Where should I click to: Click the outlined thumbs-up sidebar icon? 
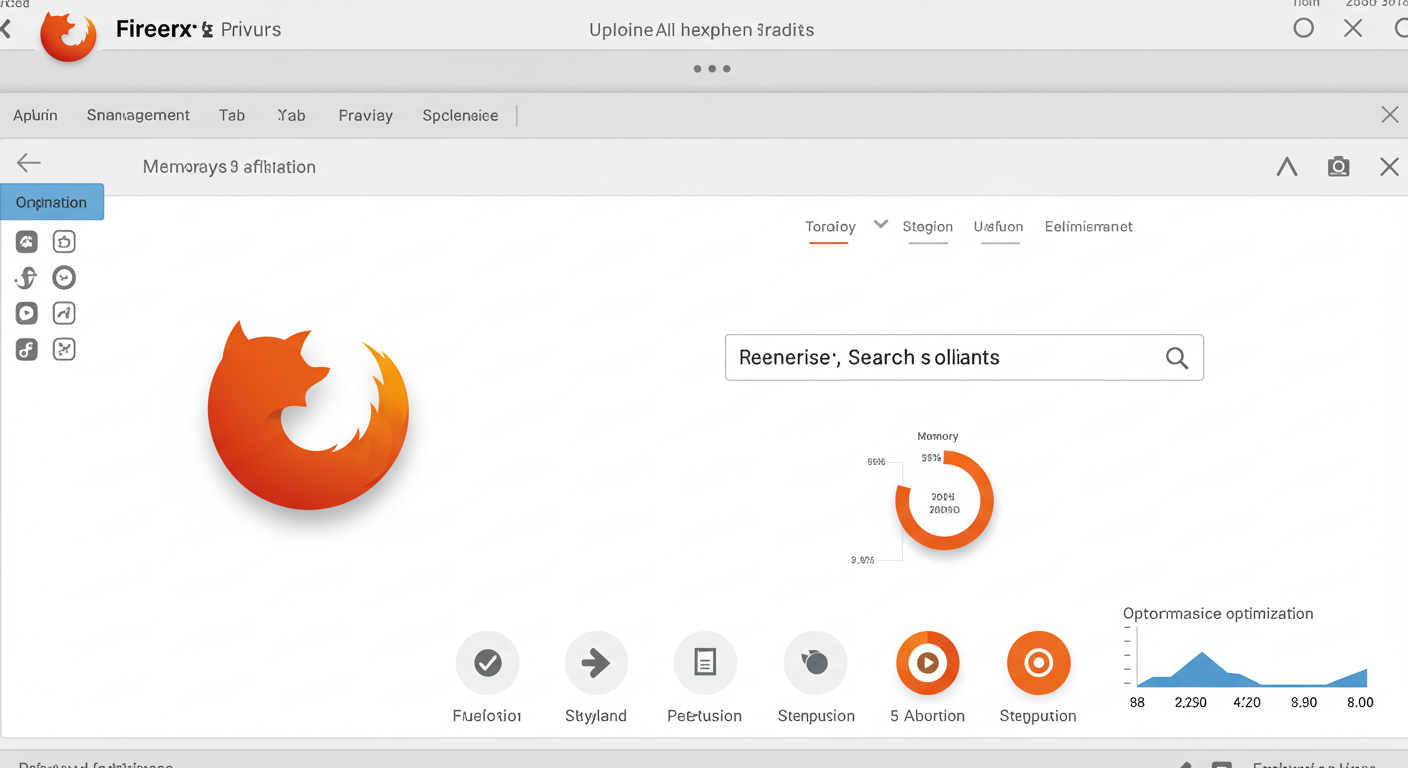pyautogui.click(x=64, y=241)
